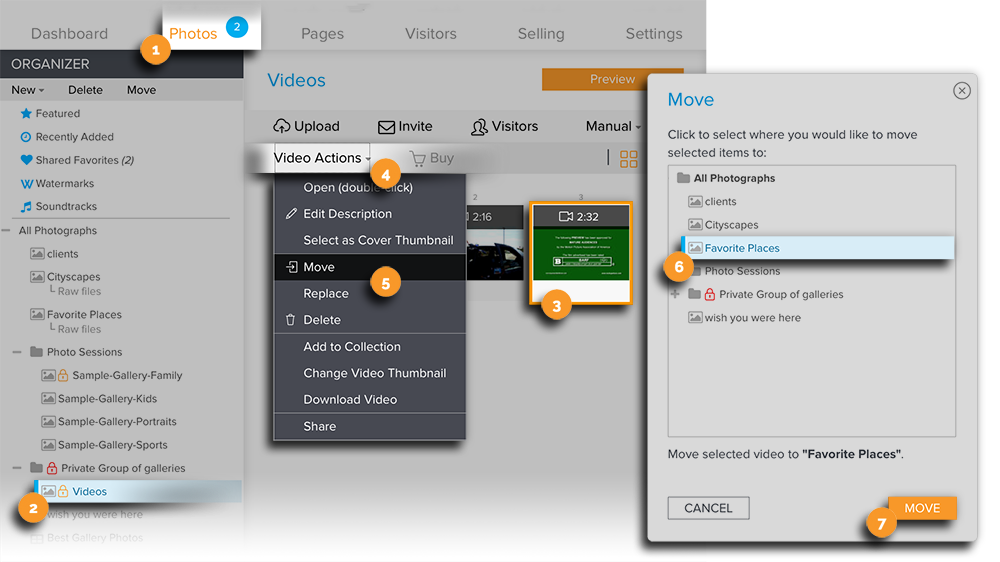Click the Recently Added clock icon
1000x562 pixels.
pyautogui.click(x=26, y=137)
